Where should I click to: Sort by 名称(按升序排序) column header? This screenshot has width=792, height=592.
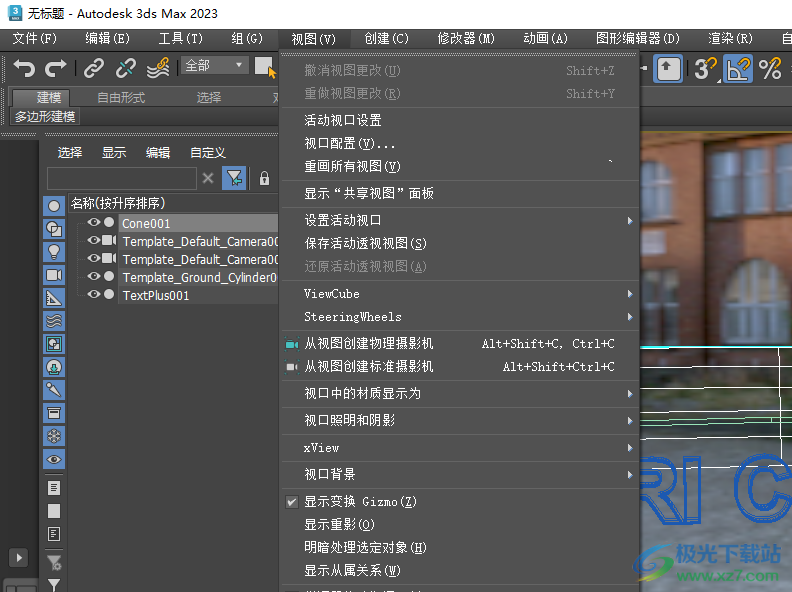coord(173,203)
